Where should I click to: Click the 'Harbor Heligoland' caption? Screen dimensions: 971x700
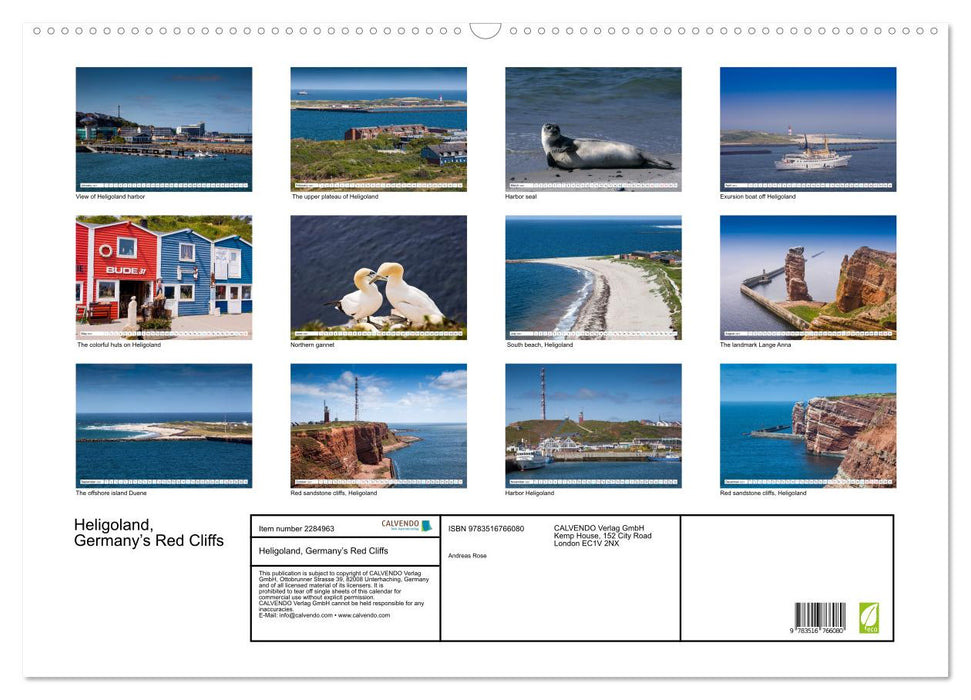pos(529,493)
